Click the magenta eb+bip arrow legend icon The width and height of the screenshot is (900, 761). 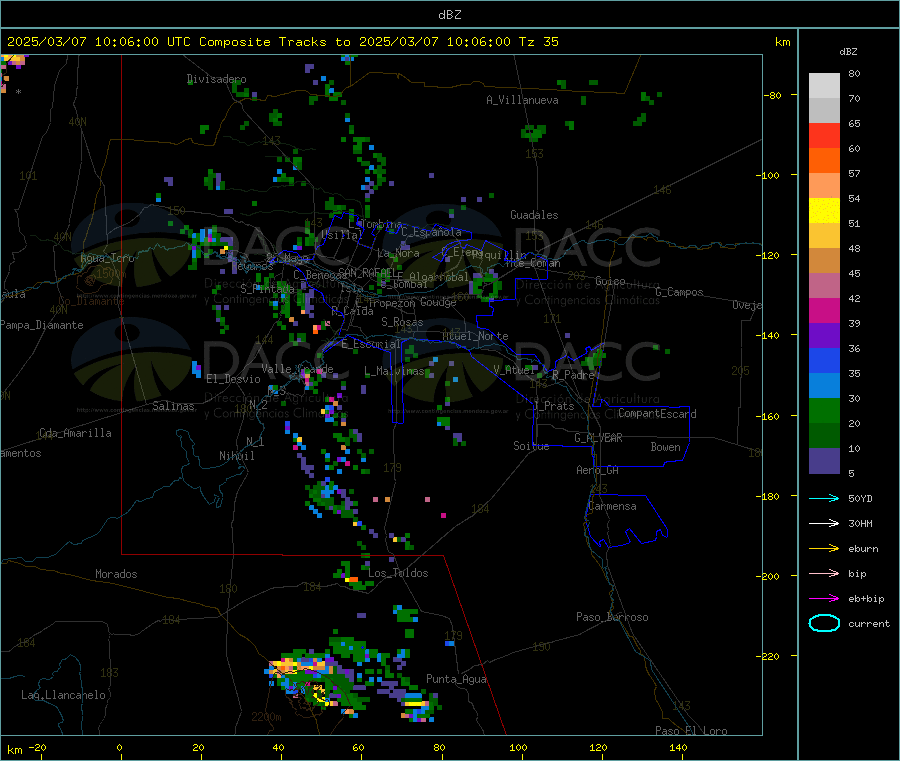(824, 599)
